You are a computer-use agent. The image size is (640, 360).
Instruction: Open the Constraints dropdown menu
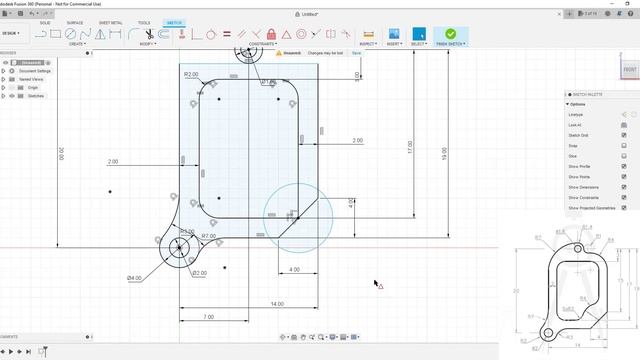pos(263,44)
